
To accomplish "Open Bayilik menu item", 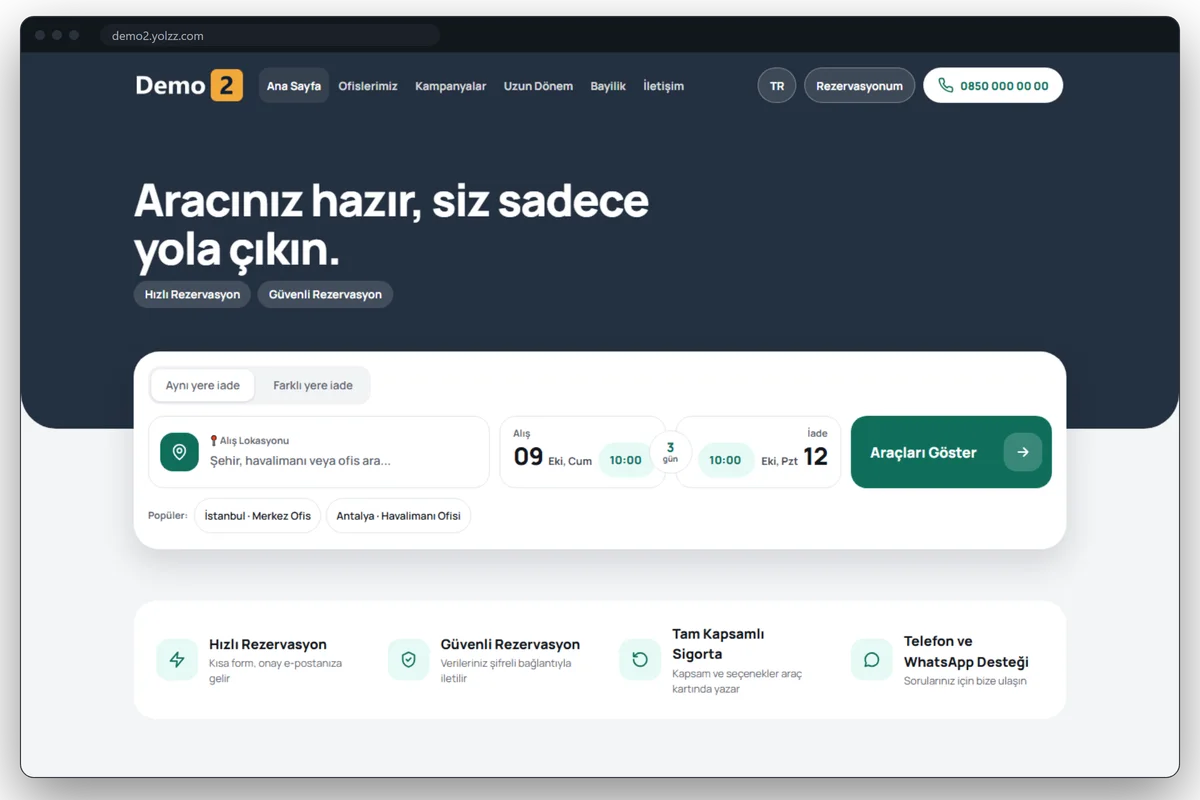I will 608,86.
